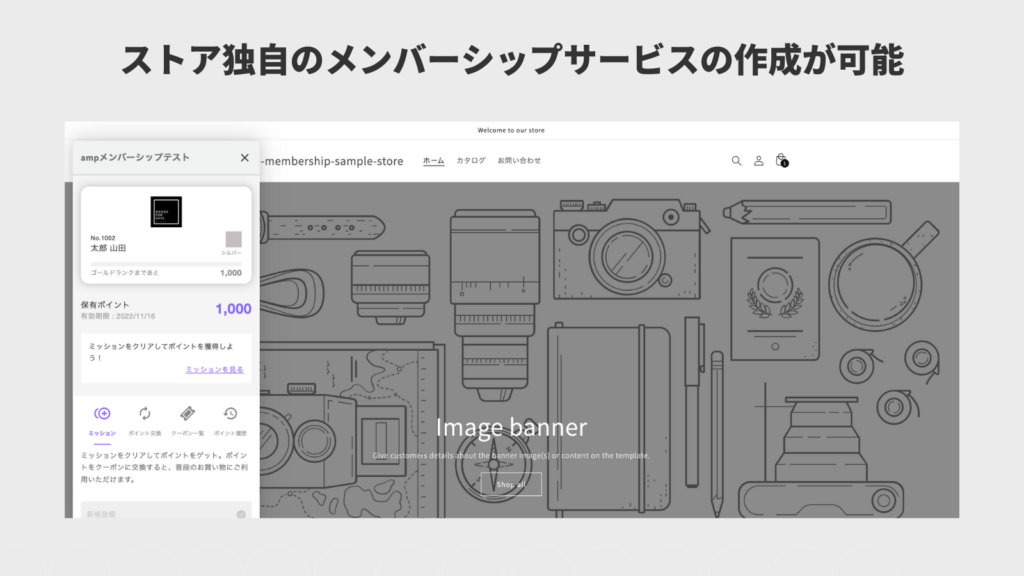This screenshot has height=576, width=1024.
Task: Open the カタログ menu item
Action: click(471, 161)
